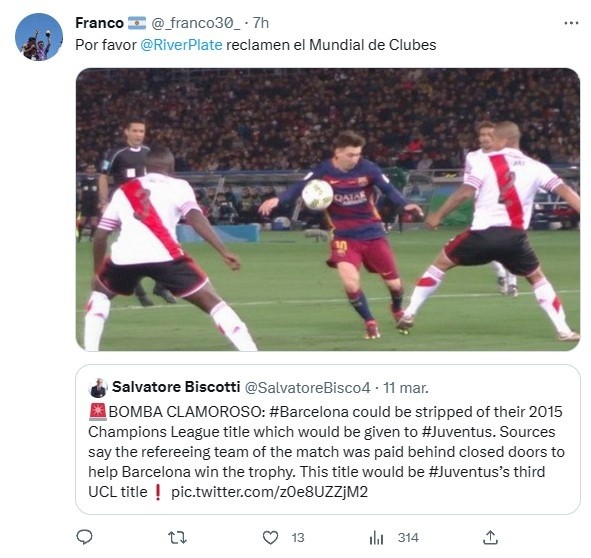Click the @RiverPlate mention link
The height and width of the screenshot is (558, 591).
pos(181,45)
